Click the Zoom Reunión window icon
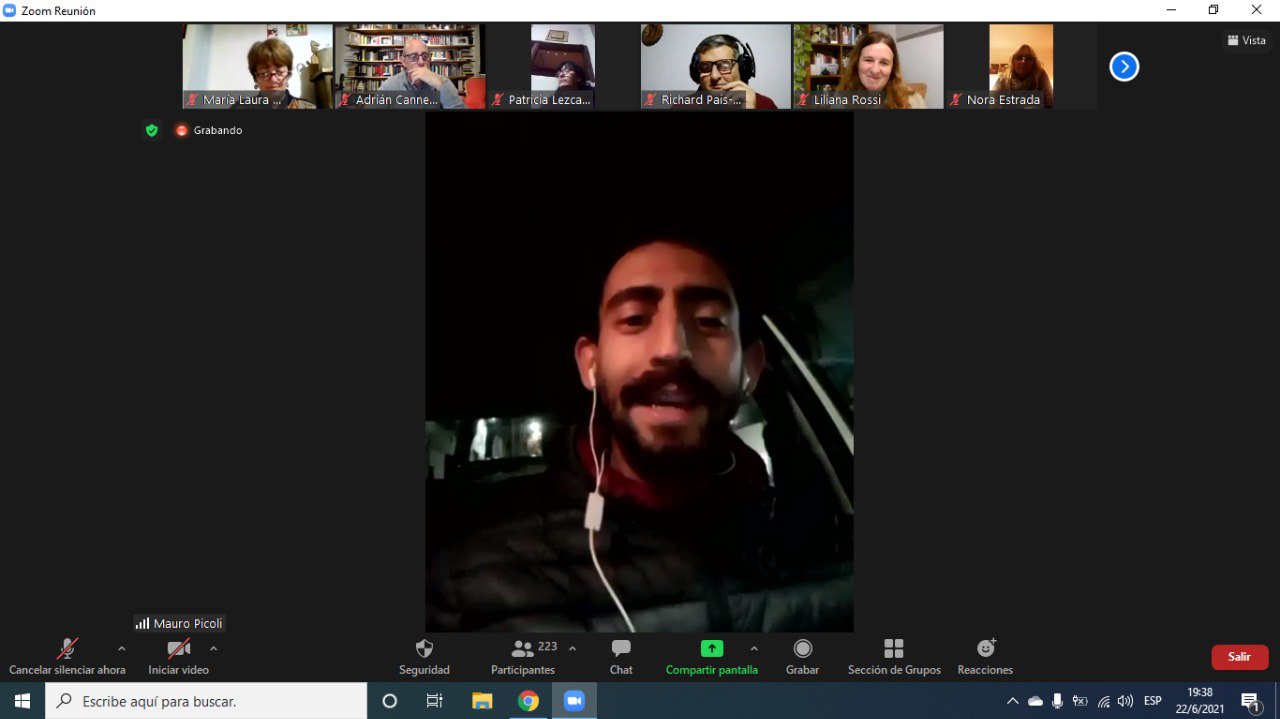The image size is (1280, 719). pyautogui.click(x=10, y=10)
